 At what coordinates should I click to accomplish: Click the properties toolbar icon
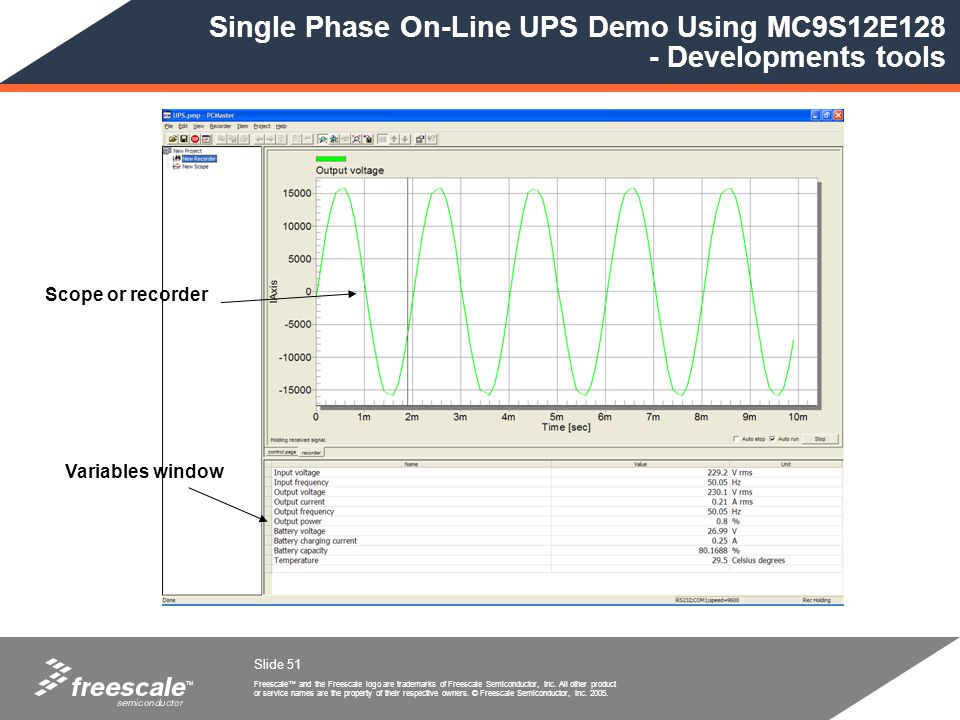[420, 139]
